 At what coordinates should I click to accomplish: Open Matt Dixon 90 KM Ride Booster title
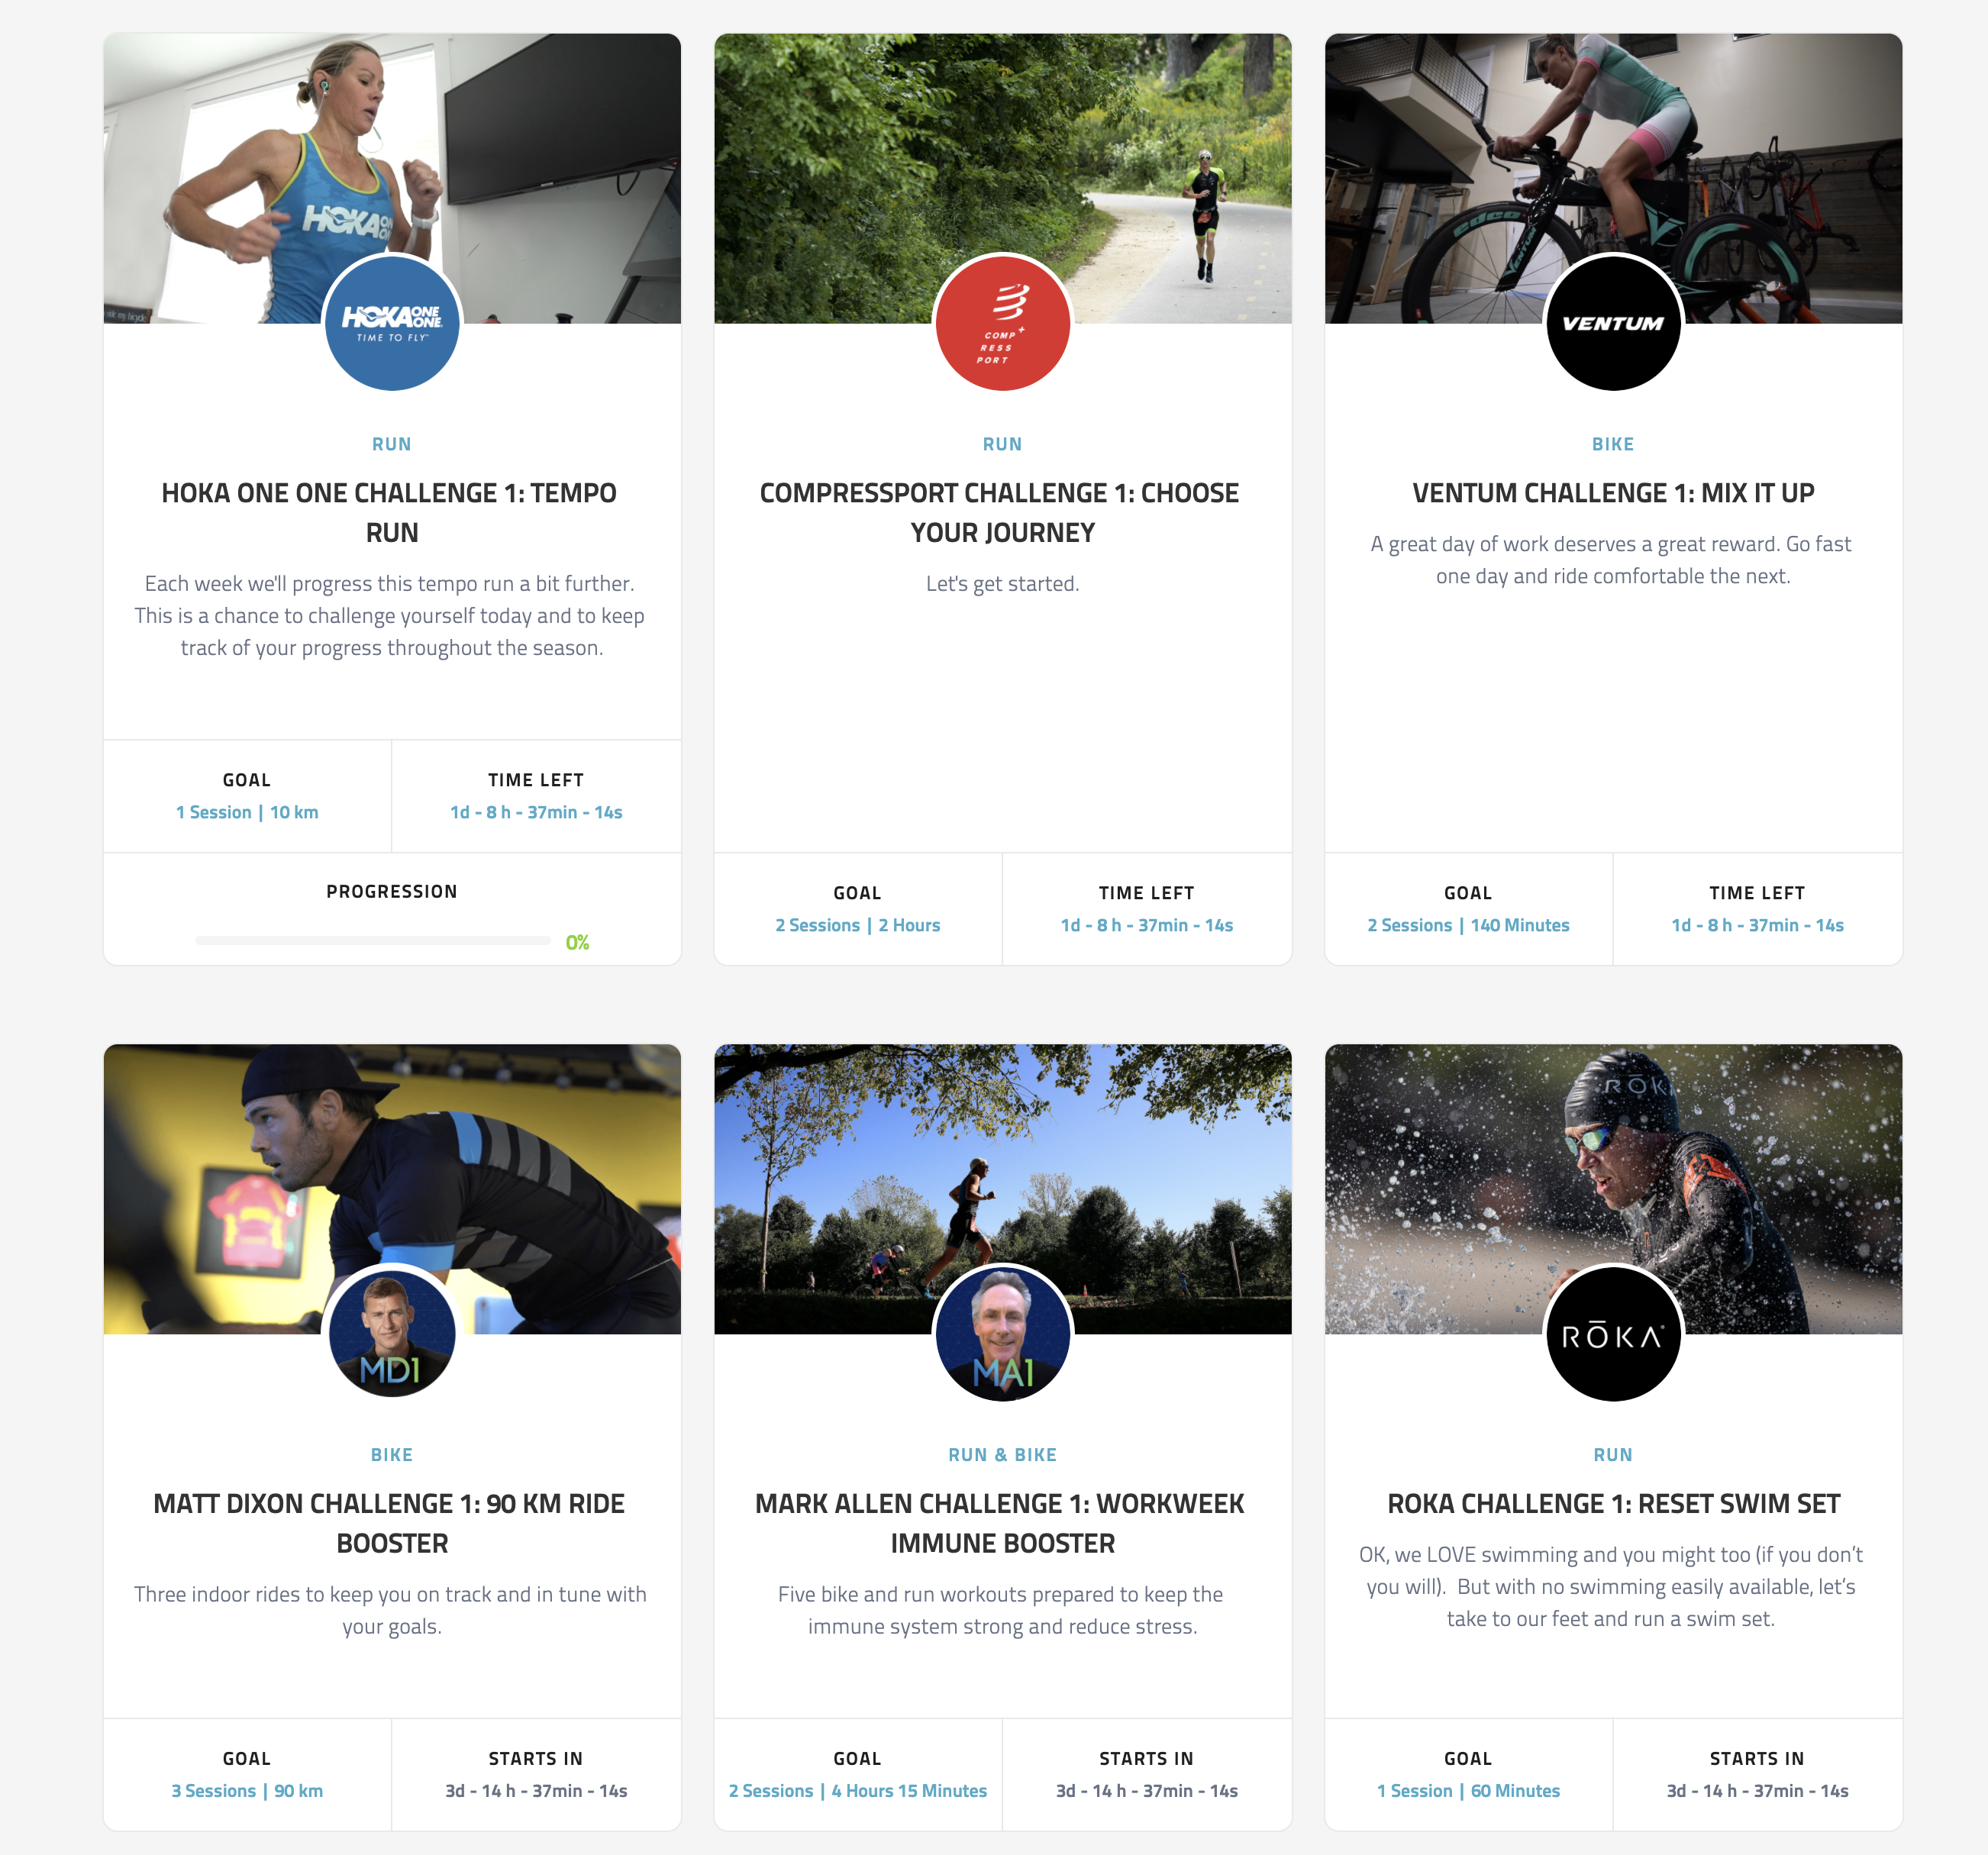click(390, 1523)
